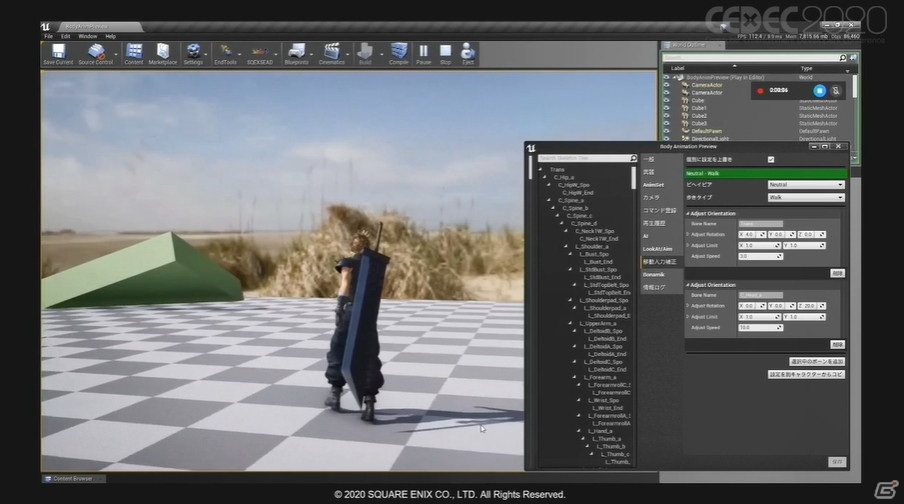This screenshot has width=904, height=504.
Task: Open the 歩きタイプ Walk dropdown
Action: point(806,197)
